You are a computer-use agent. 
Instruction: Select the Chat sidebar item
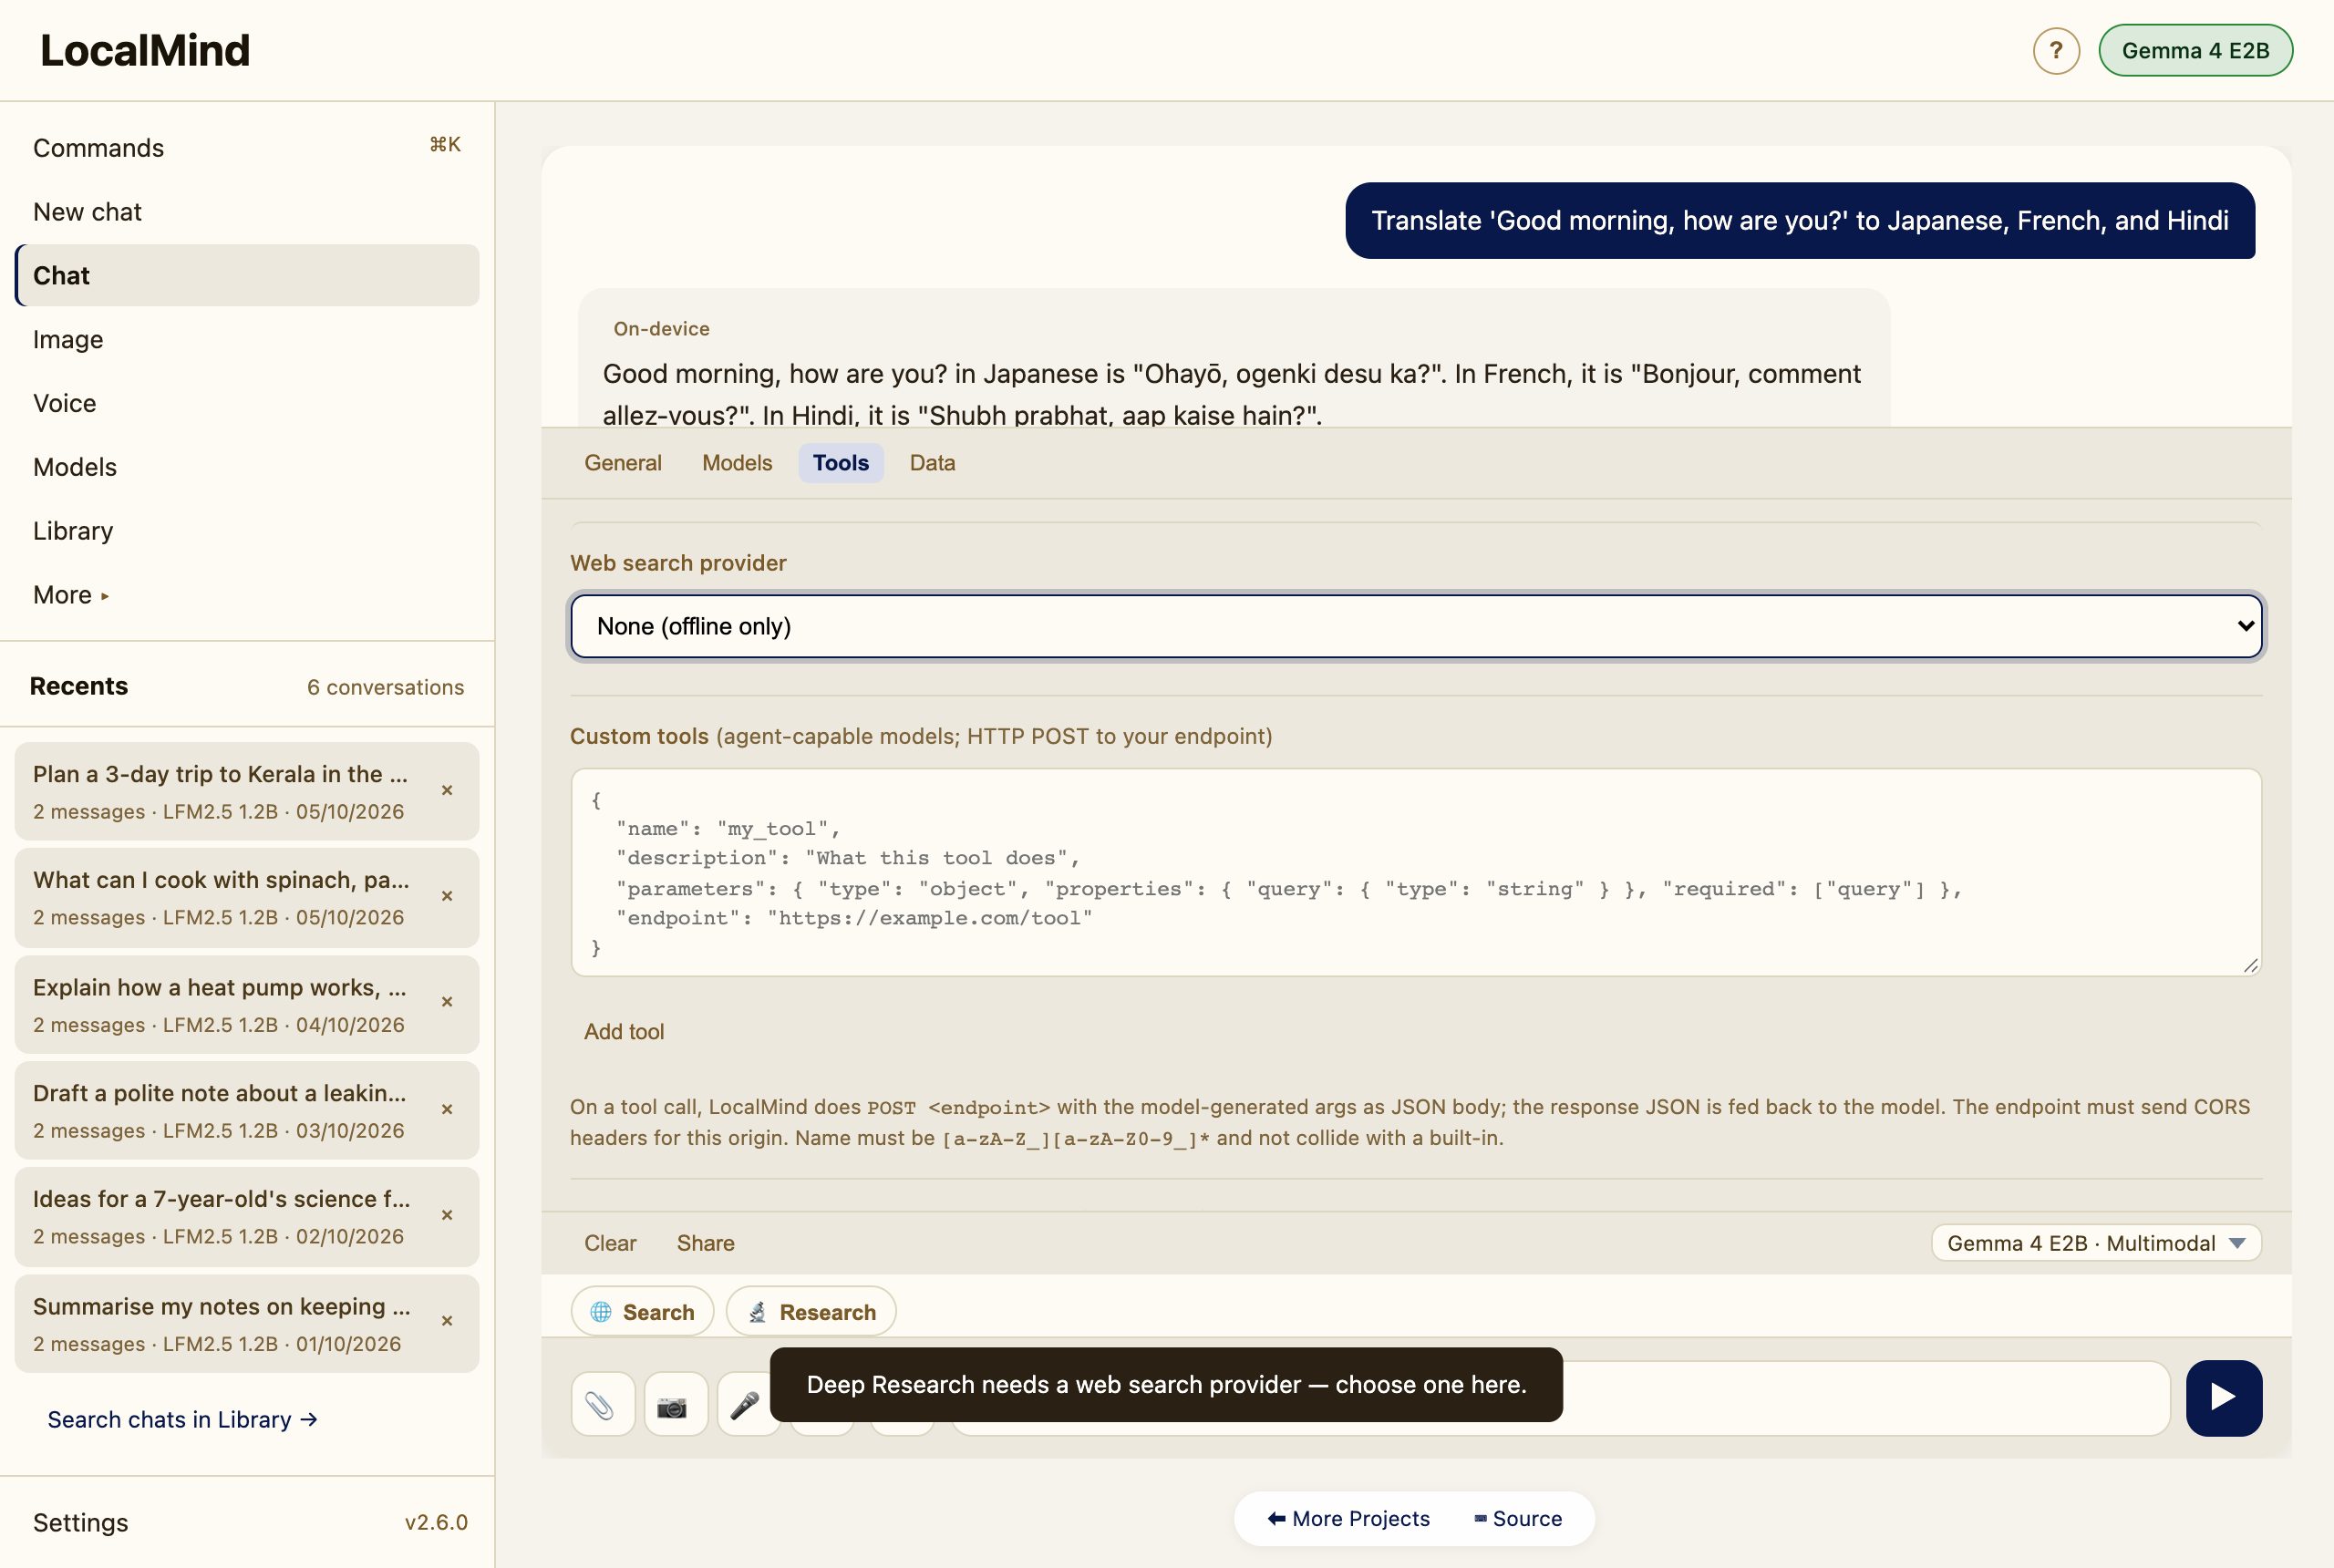247,276
